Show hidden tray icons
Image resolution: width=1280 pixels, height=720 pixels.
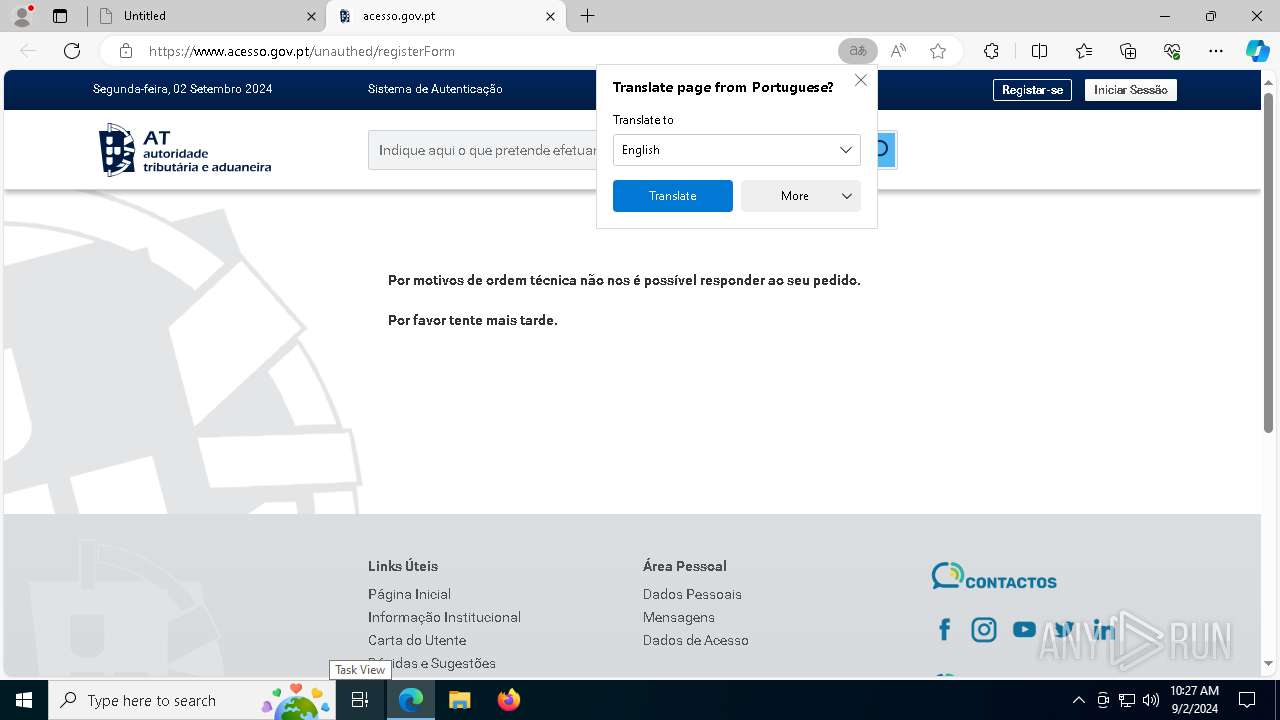click(1078, 700)
